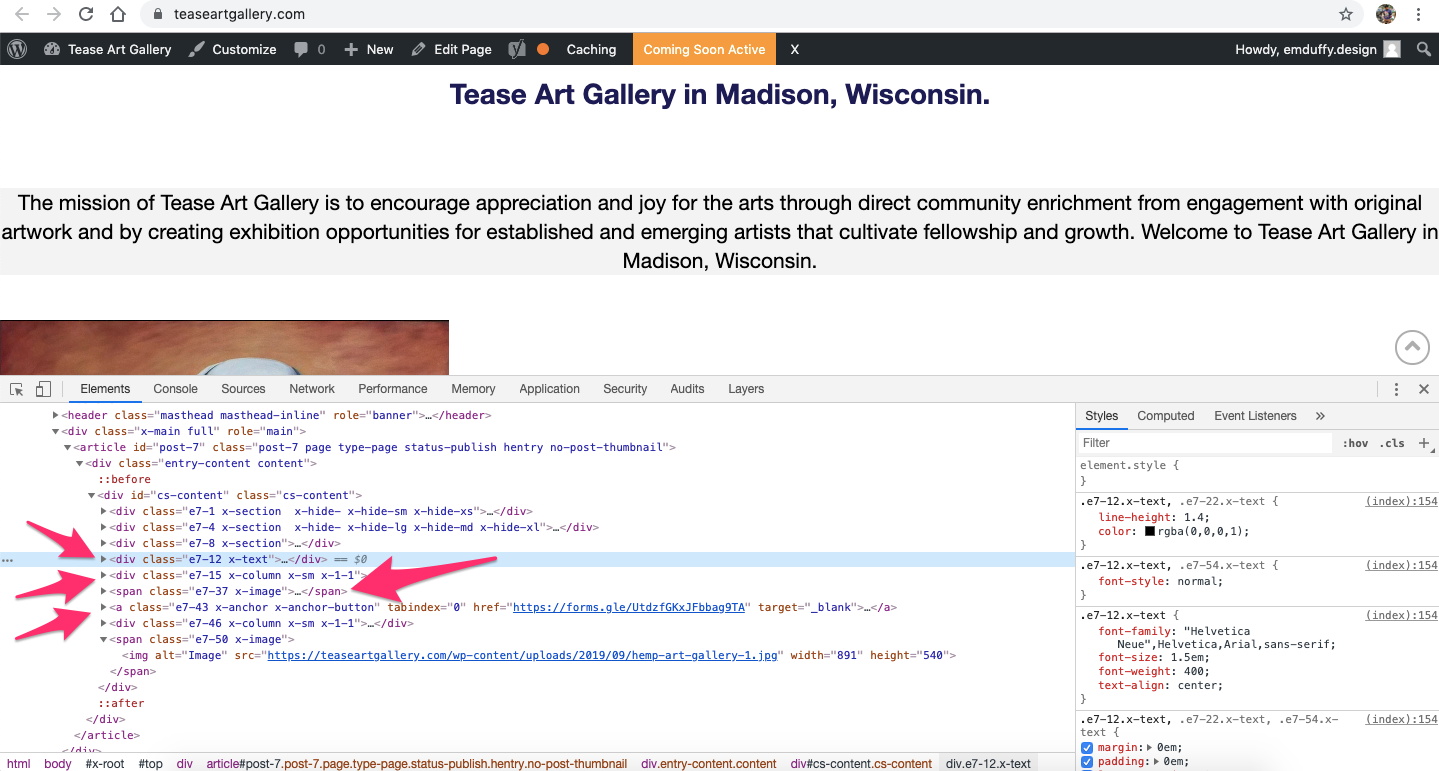Collapse the e7-50 x-image span node
This screenshot has width=1439, height=771.
pyautogui.click(x=104, y=639)
